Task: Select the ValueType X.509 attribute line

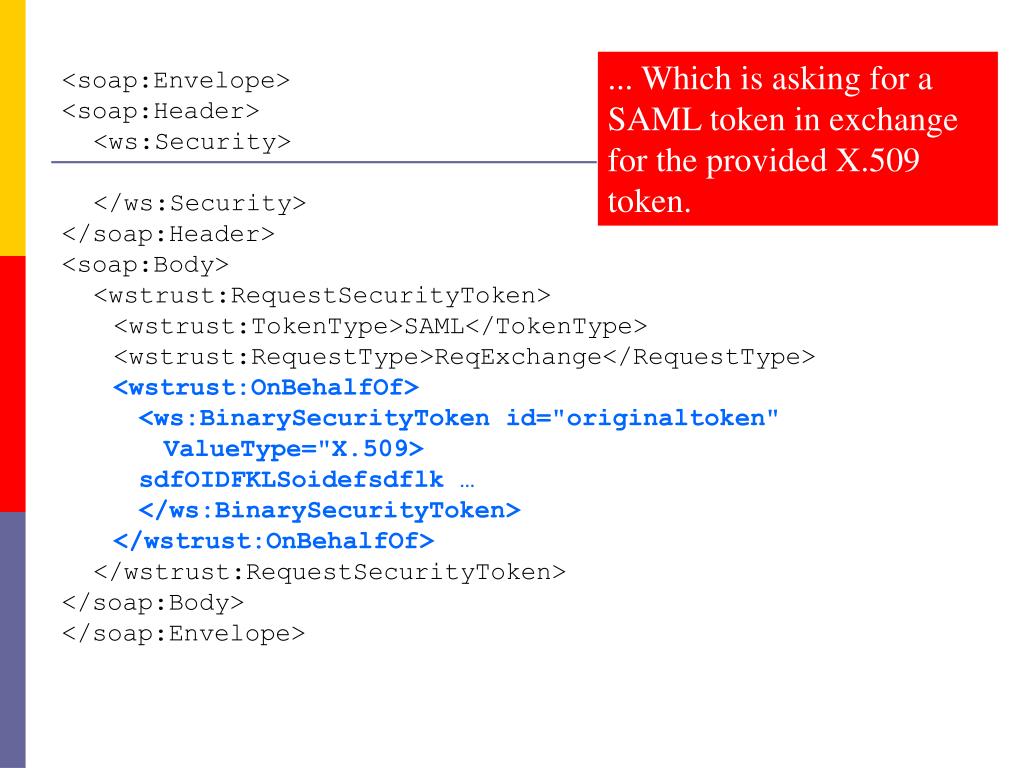Action: coord(293,449)
